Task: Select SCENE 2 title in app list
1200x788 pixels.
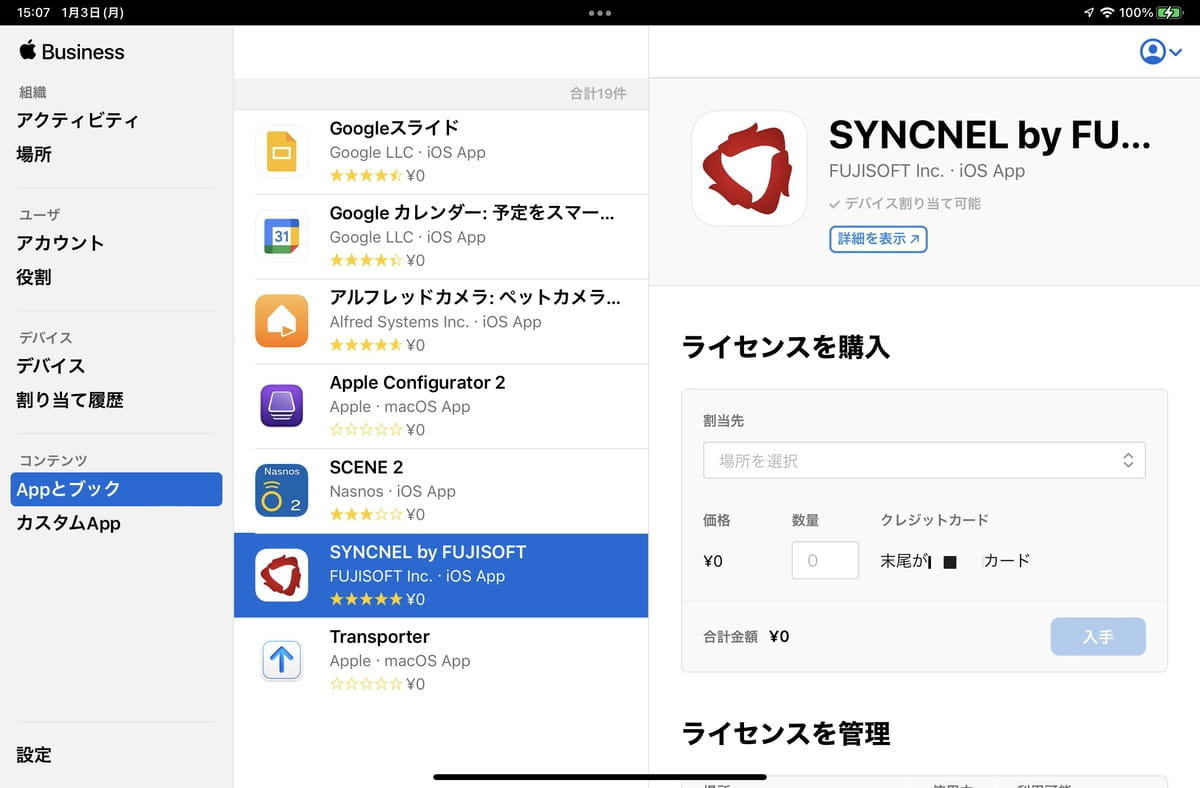Action: (x=366, y=467)
